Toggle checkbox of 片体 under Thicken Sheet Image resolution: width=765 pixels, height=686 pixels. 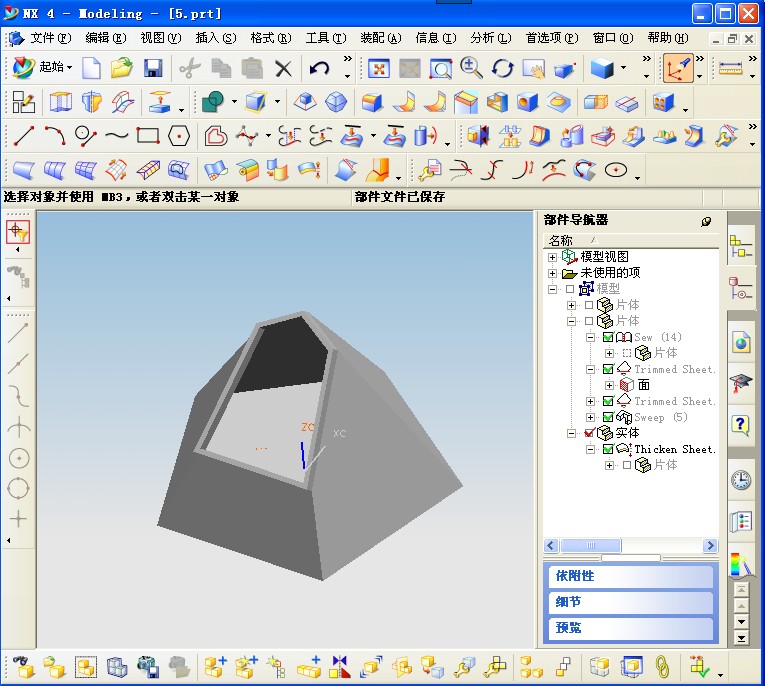627,465
